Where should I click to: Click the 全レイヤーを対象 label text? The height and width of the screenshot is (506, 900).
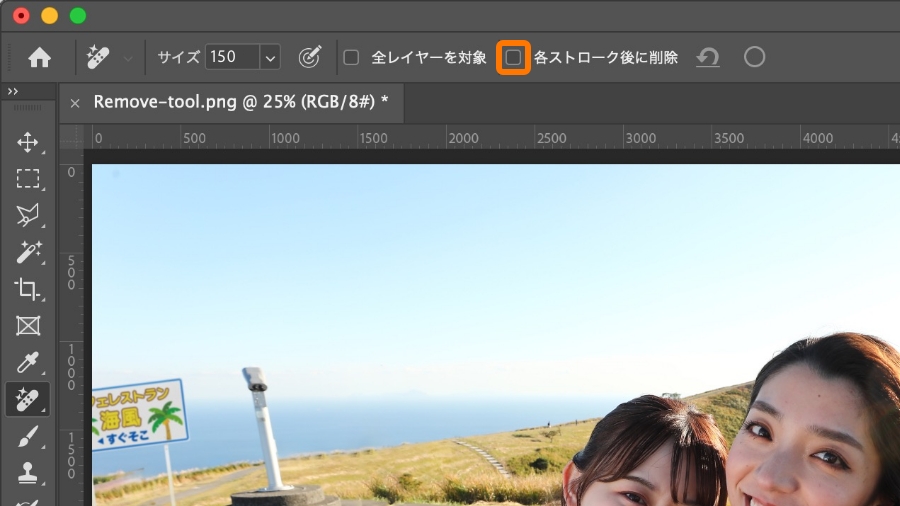[429, 57]
